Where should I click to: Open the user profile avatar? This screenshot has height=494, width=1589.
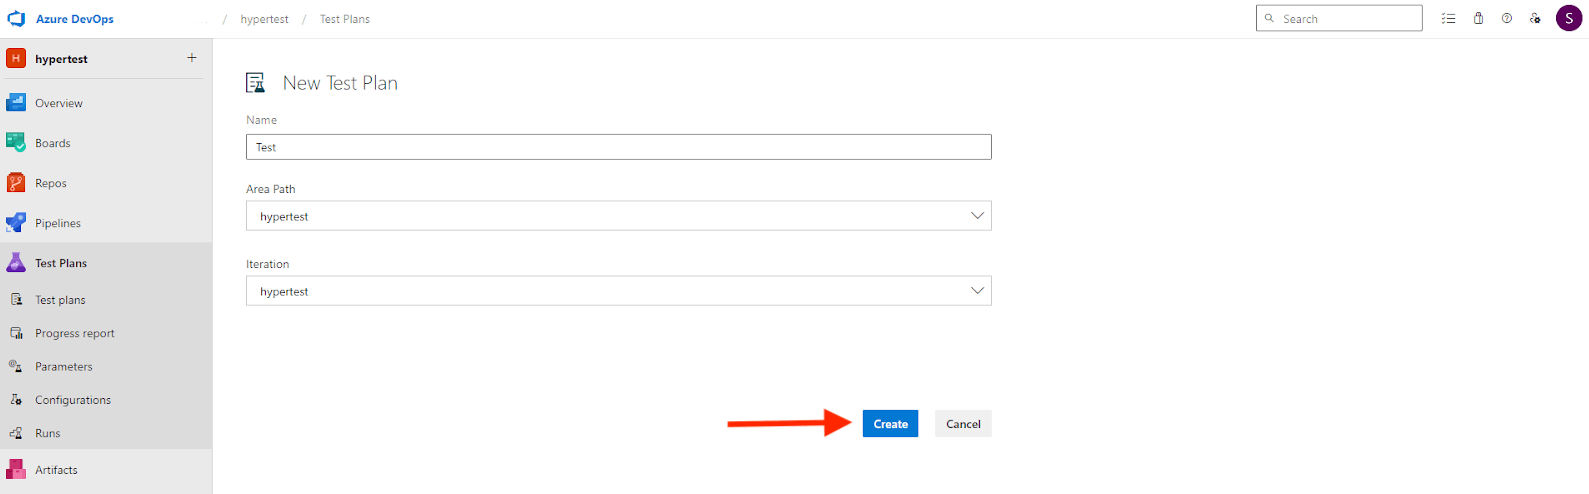click(x=1568, y=19)
